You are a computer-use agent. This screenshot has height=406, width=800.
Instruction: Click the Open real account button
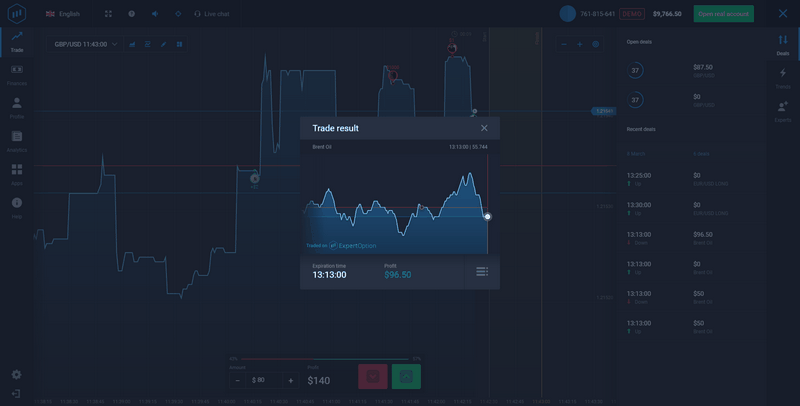tap(724, 14)
